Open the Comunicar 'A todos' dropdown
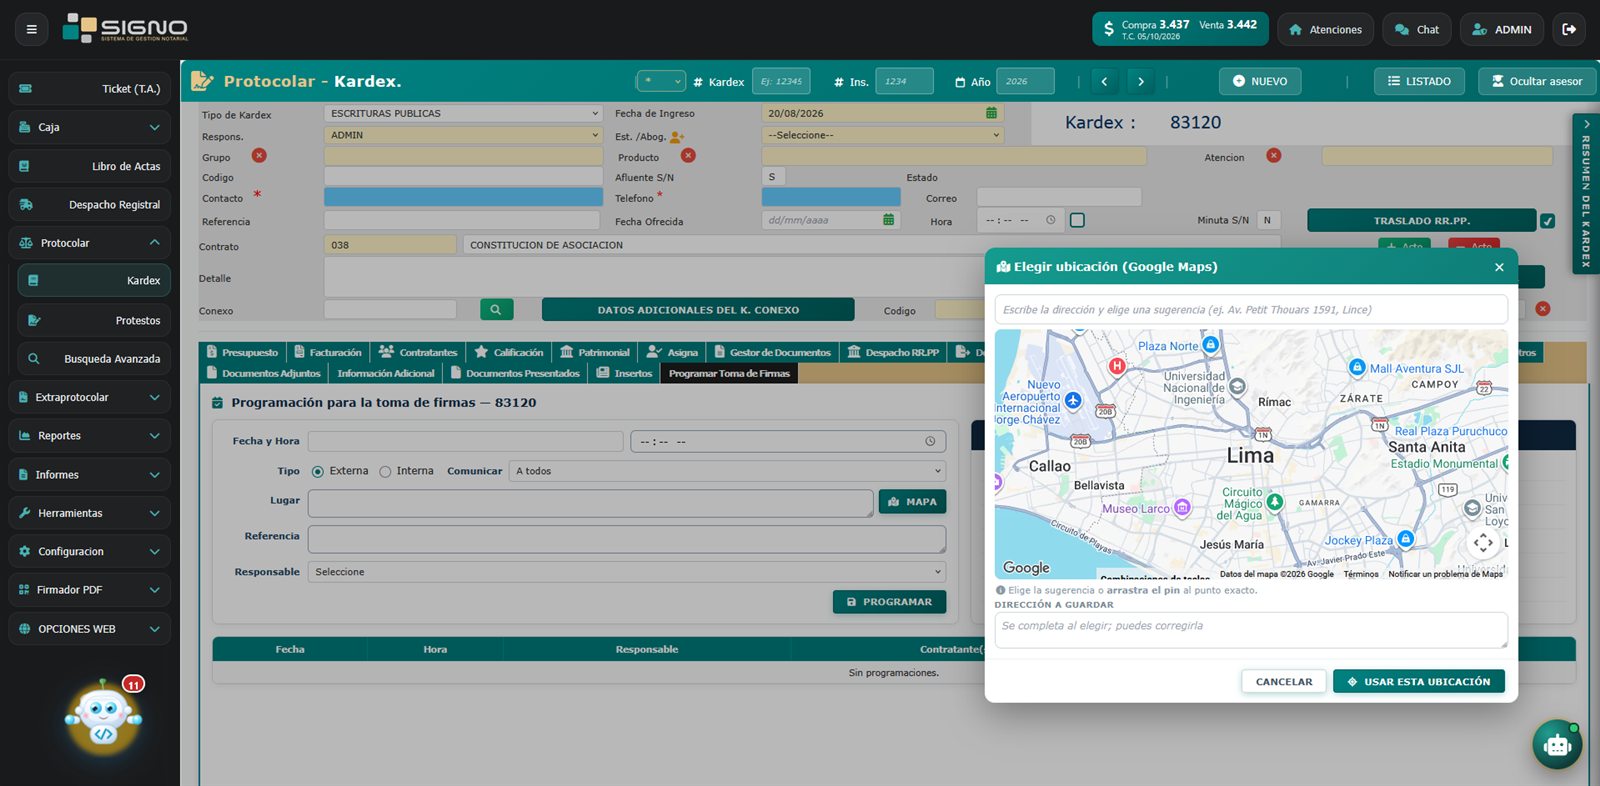Screen dimensions: 1600x786 coord(727,471)
